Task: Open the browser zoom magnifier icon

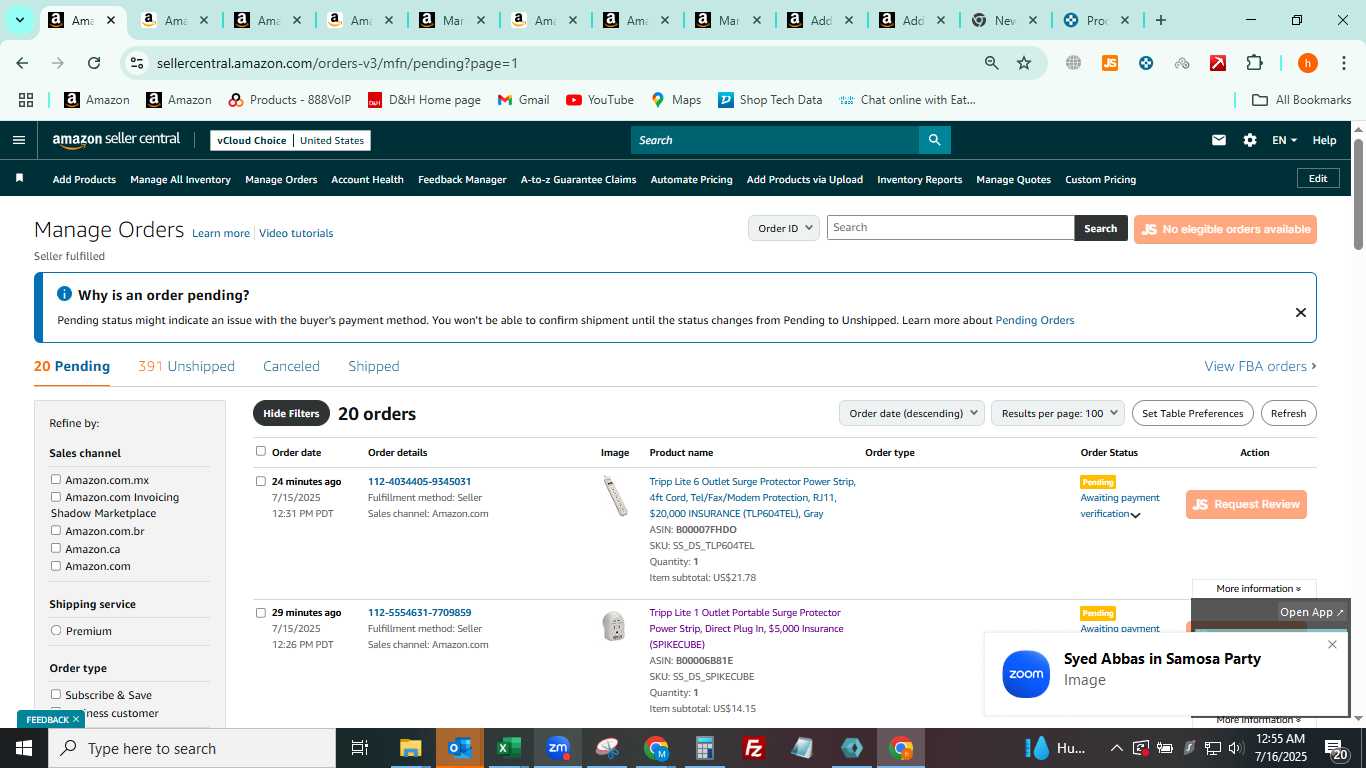Action: point(991,63)
